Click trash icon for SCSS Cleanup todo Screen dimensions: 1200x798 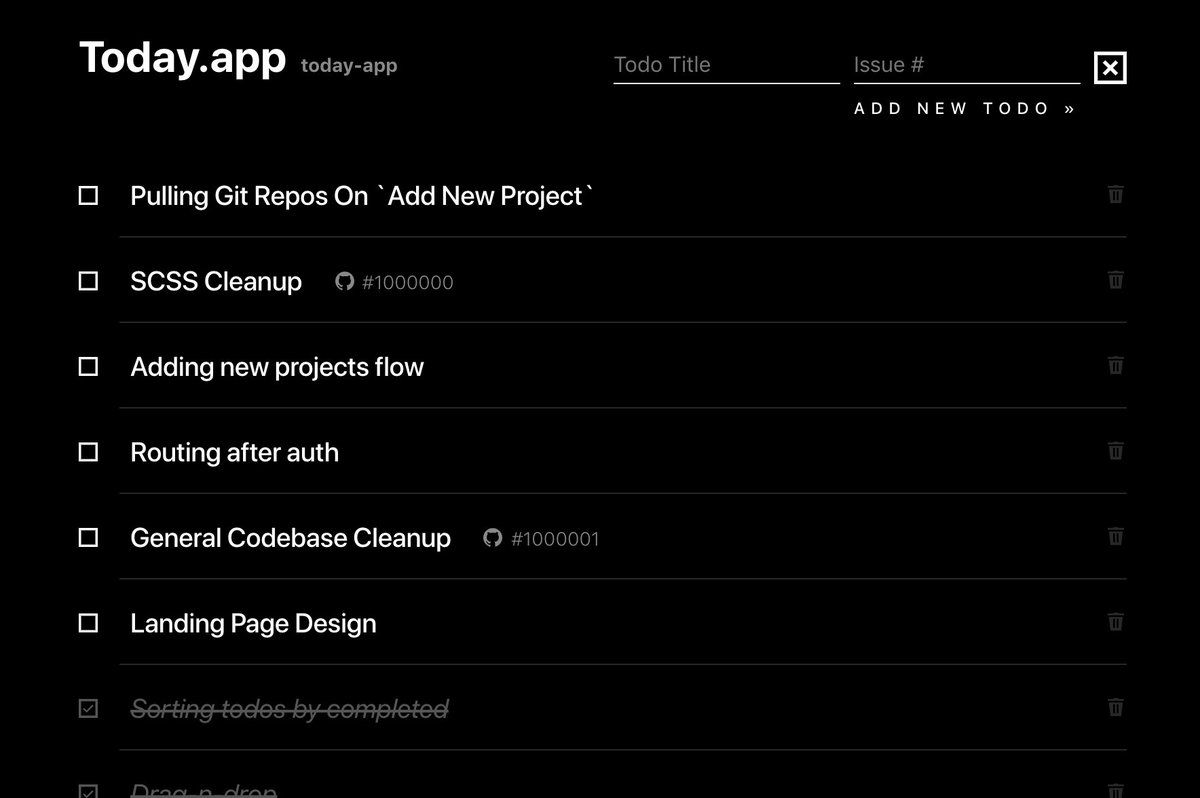coord(1116,280)
